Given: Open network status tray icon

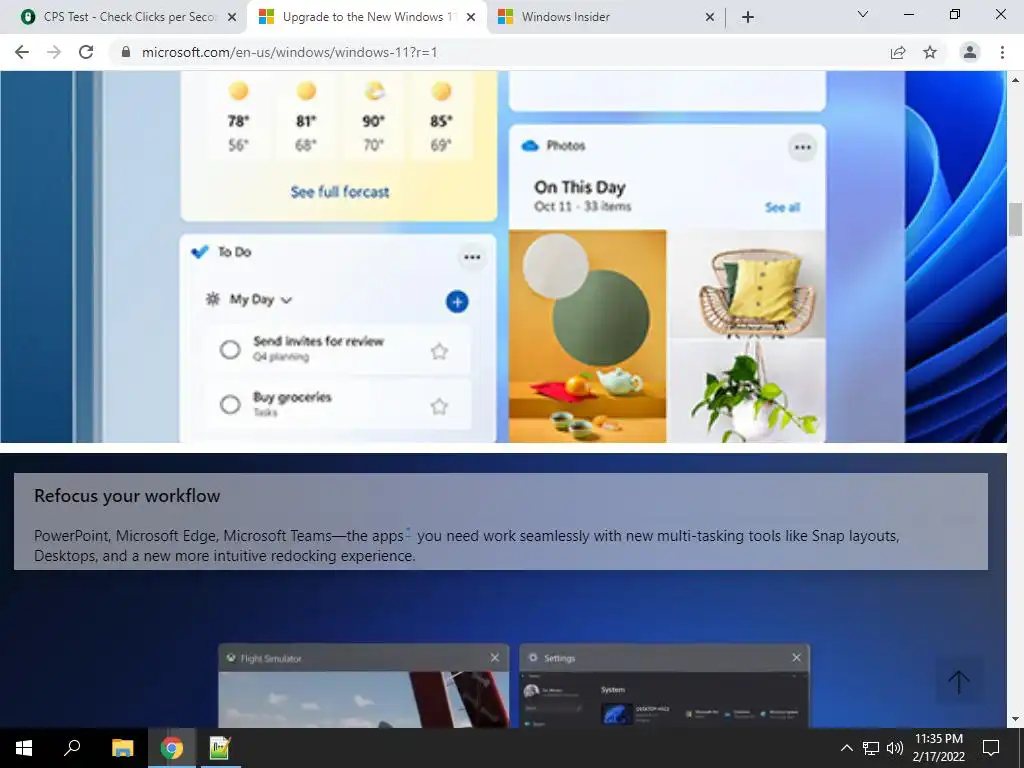Looking at the screenshot, I should (x=871, y=748).
